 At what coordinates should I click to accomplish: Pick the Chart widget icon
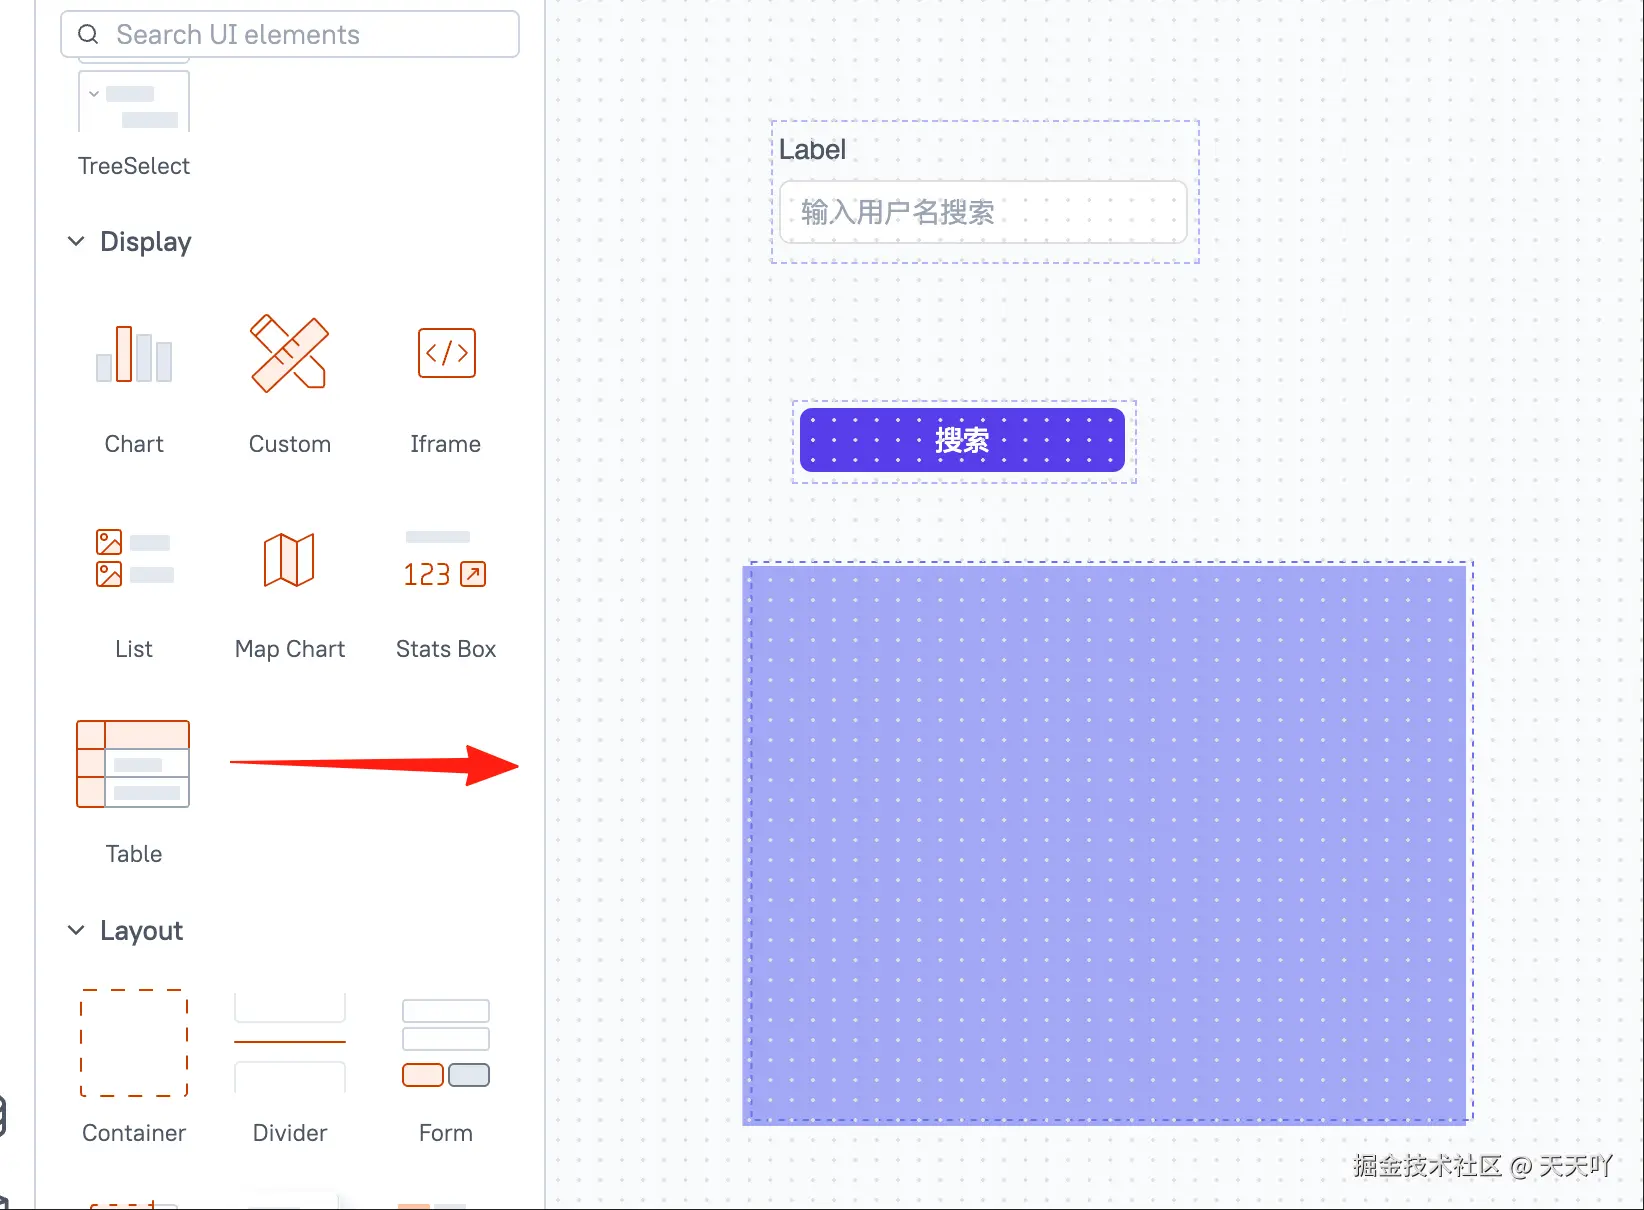click(134, 354)
